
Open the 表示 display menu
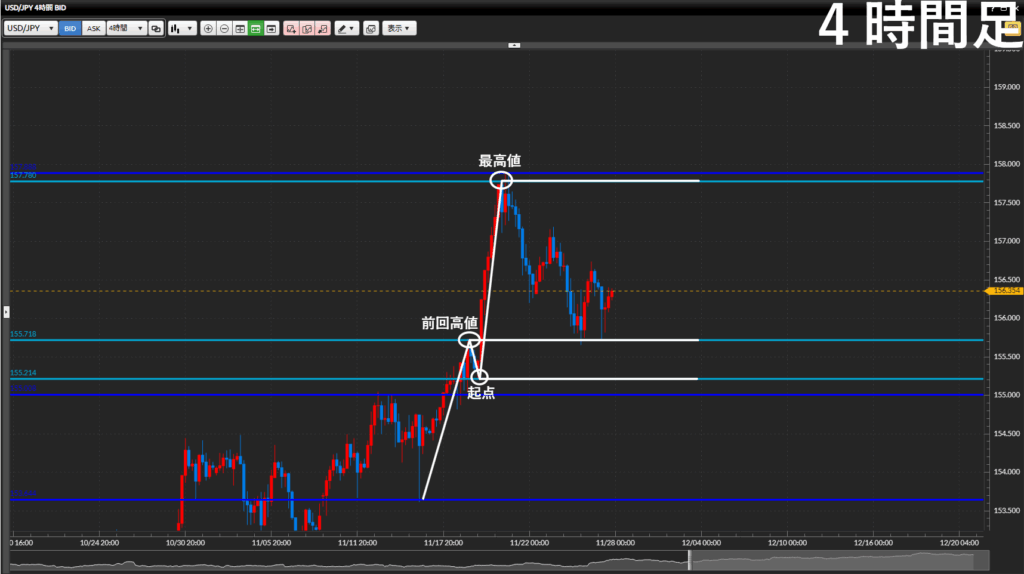point(400,28)
